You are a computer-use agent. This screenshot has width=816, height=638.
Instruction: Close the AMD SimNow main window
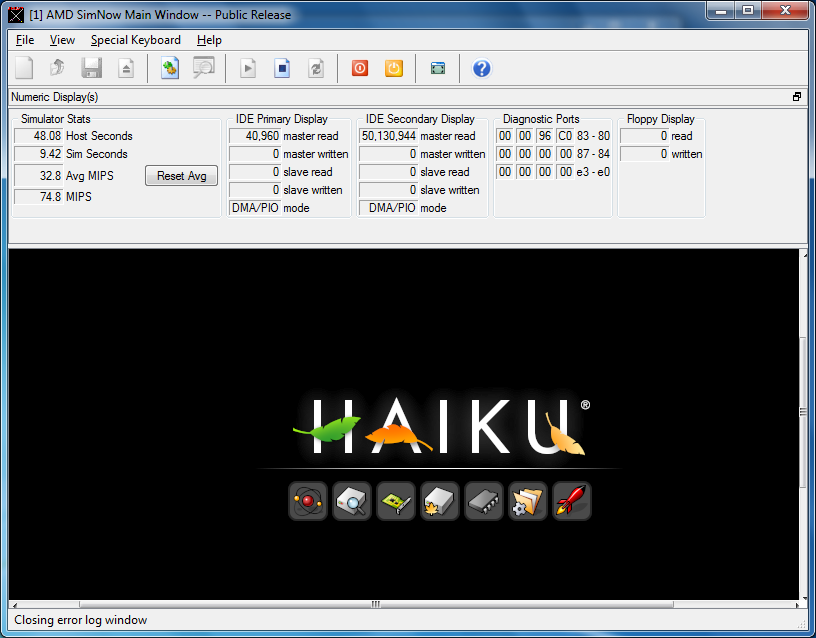pos(786,10)
